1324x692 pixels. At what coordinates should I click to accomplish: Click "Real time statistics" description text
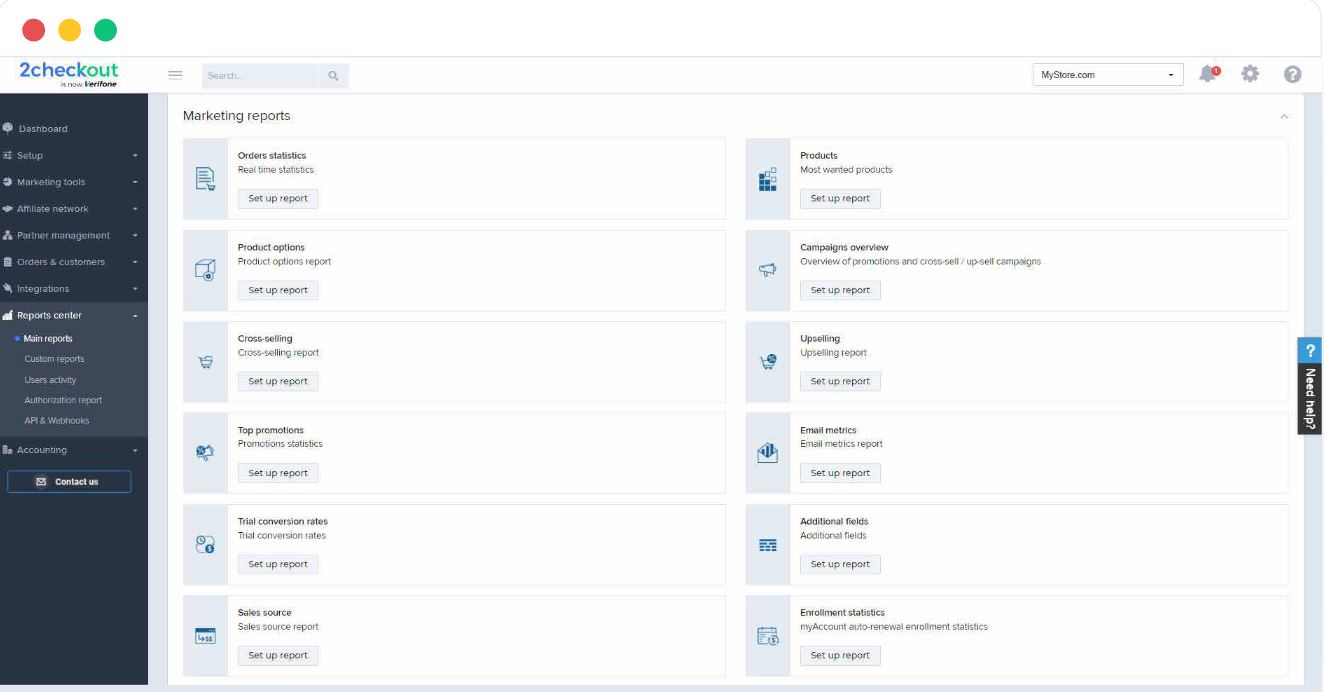pos(276,170)
